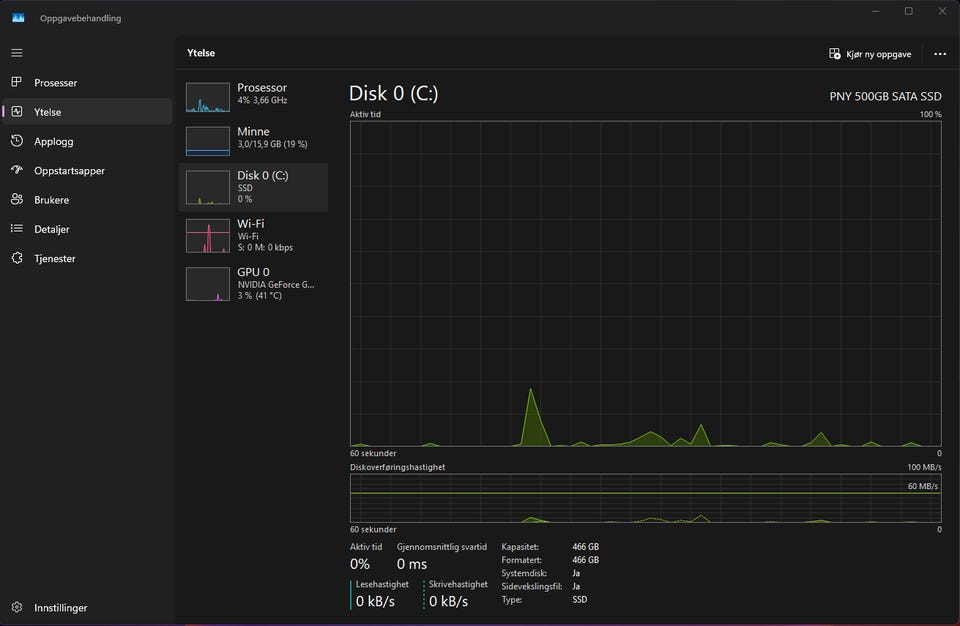Select the Detaljer list icon
The image size is (960, 626).
17,229
